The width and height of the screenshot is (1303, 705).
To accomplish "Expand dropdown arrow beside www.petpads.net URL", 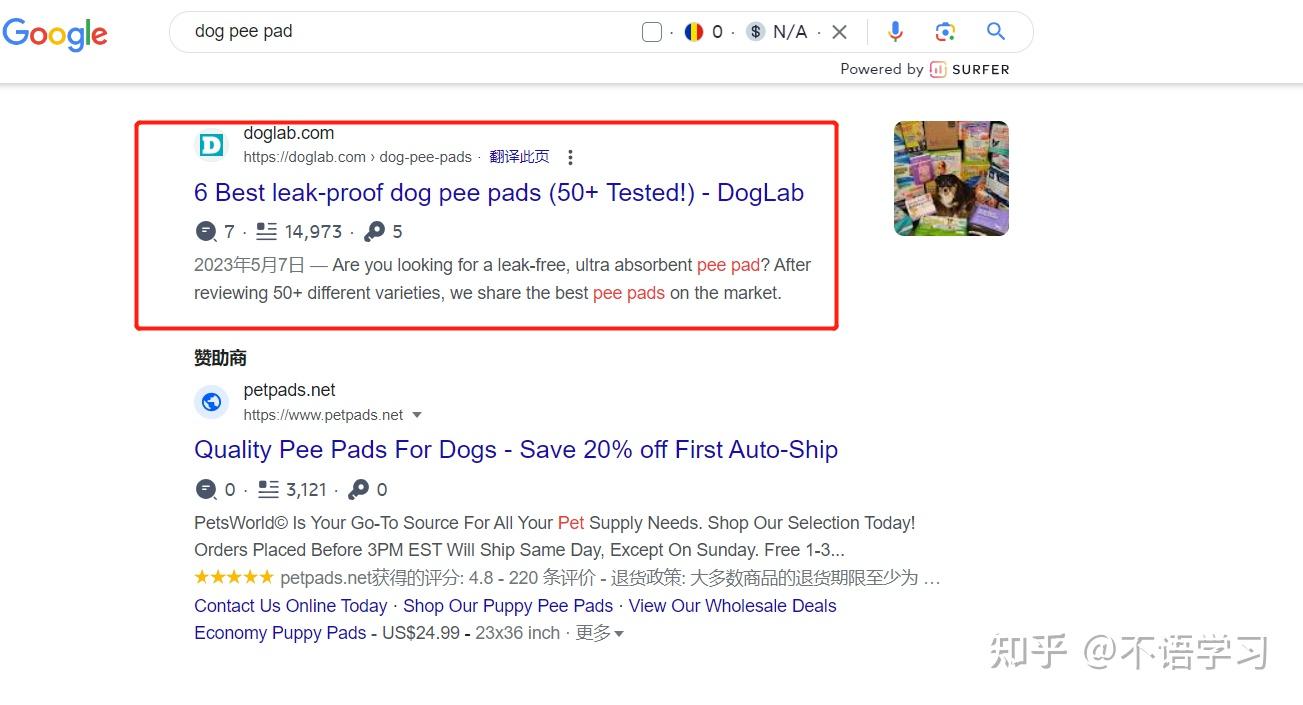I will (417, 415).
